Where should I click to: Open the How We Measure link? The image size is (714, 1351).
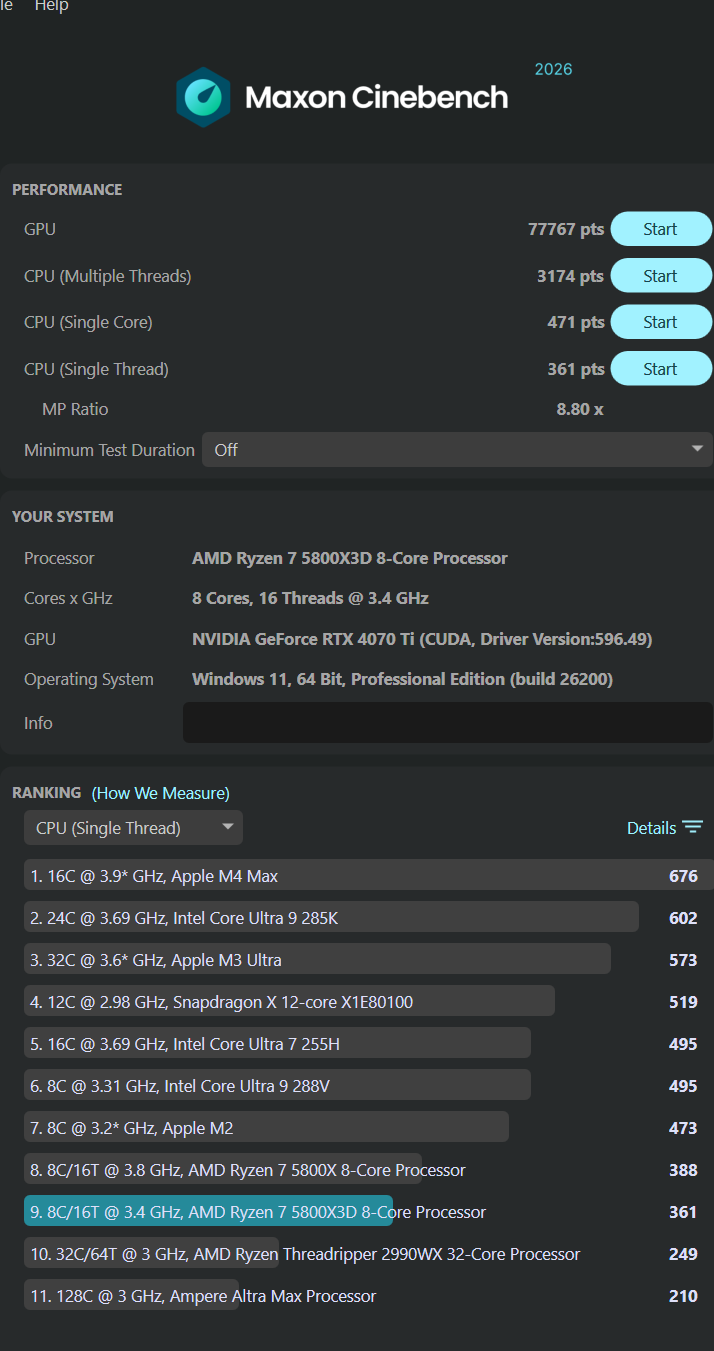click(x=161, y=793)
